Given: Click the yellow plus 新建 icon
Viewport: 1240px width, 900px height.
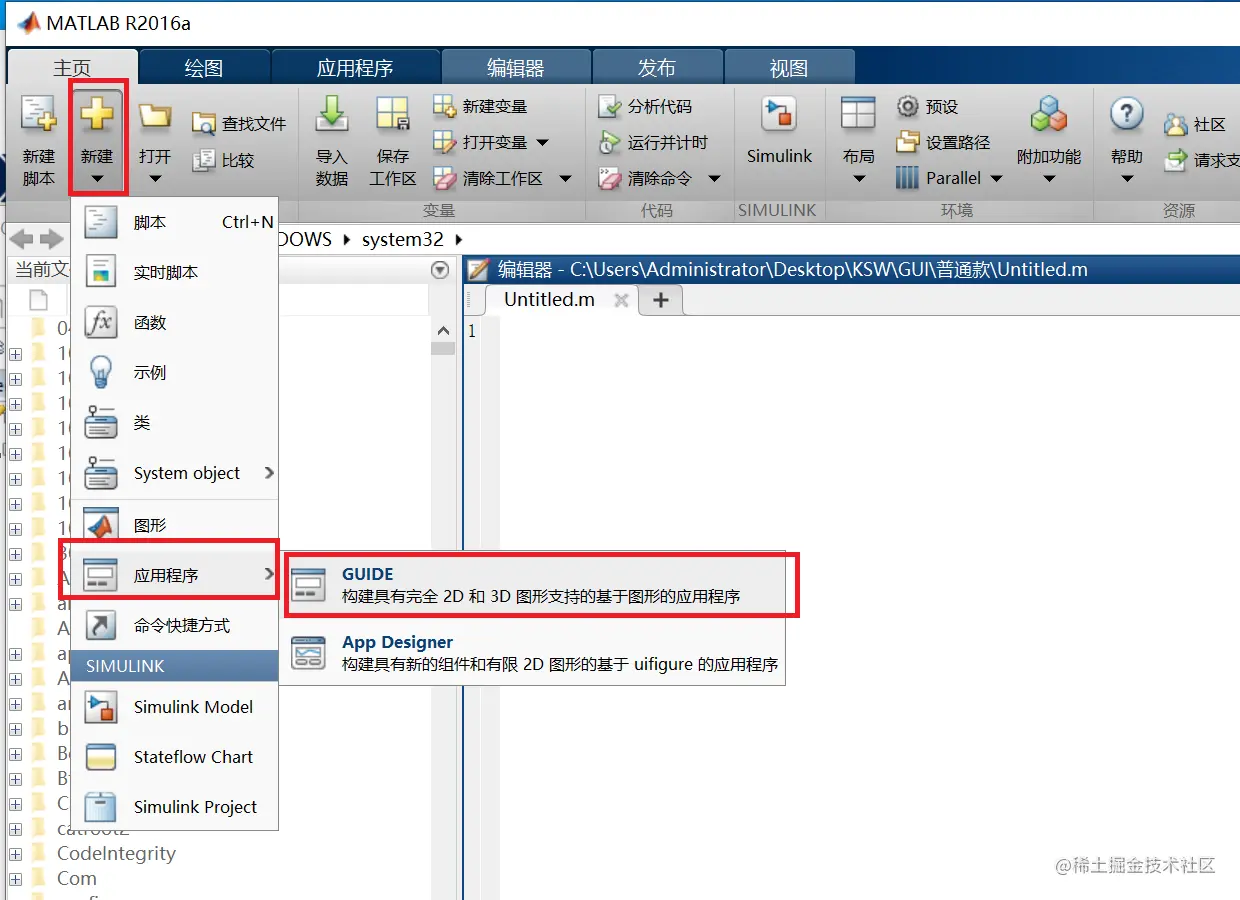Looking at the screenshot, I should pyautogui.click(x=97, y=115).
